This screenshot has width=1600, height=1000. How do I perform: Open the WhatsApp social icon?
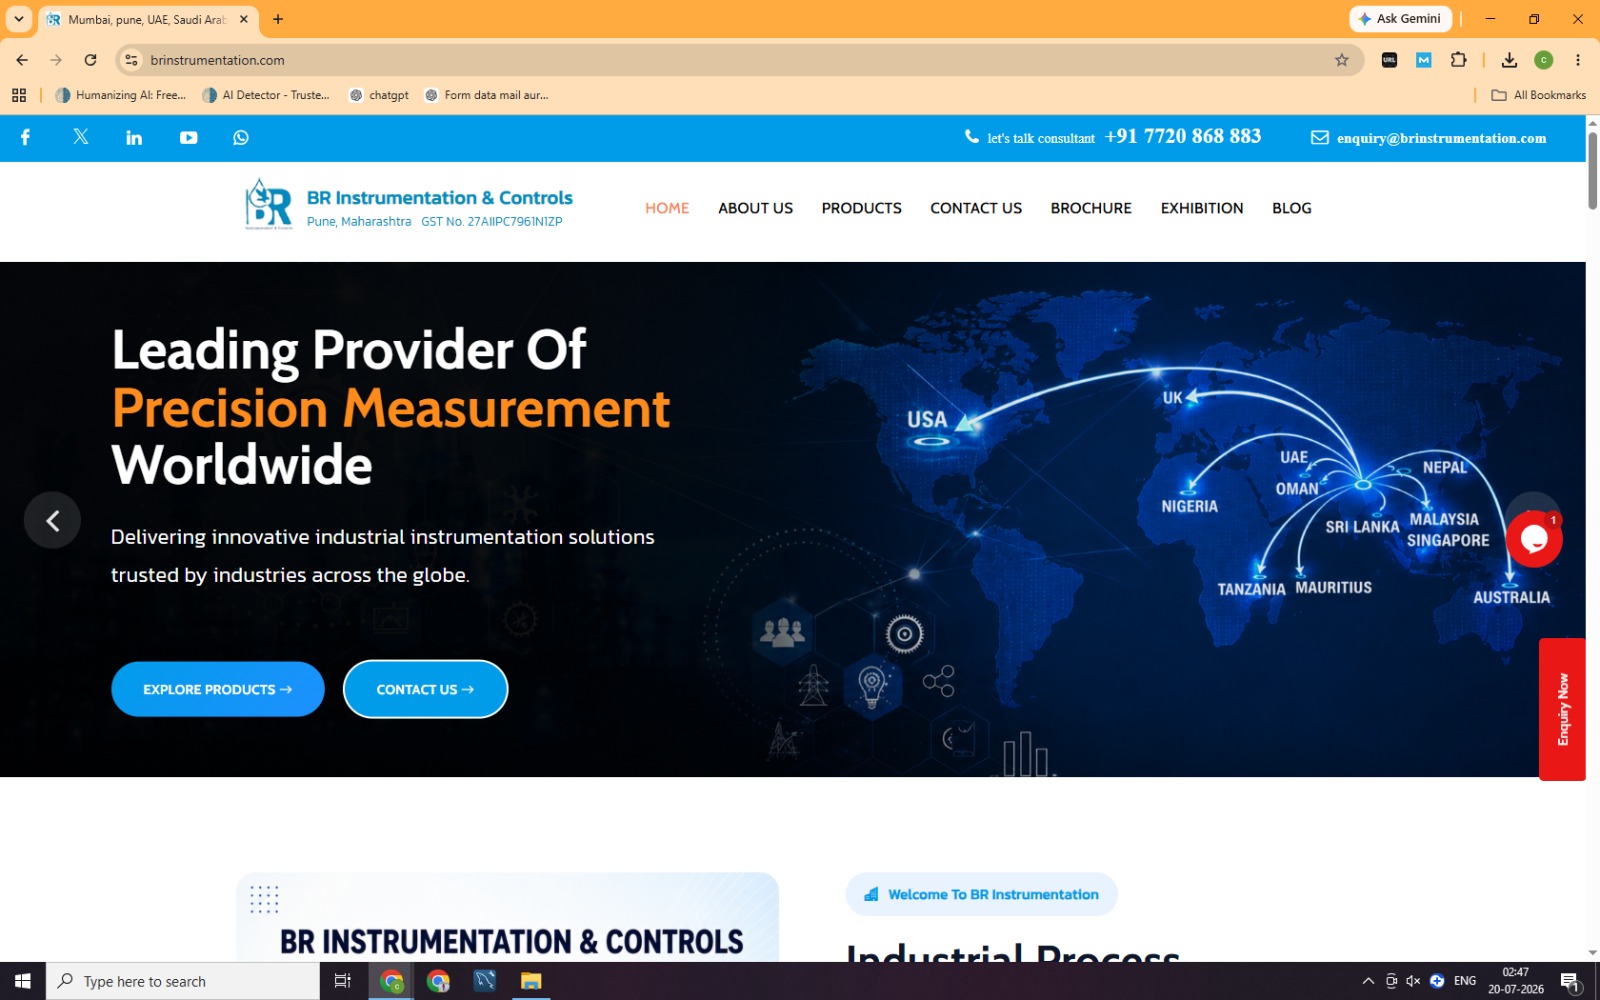241,138
